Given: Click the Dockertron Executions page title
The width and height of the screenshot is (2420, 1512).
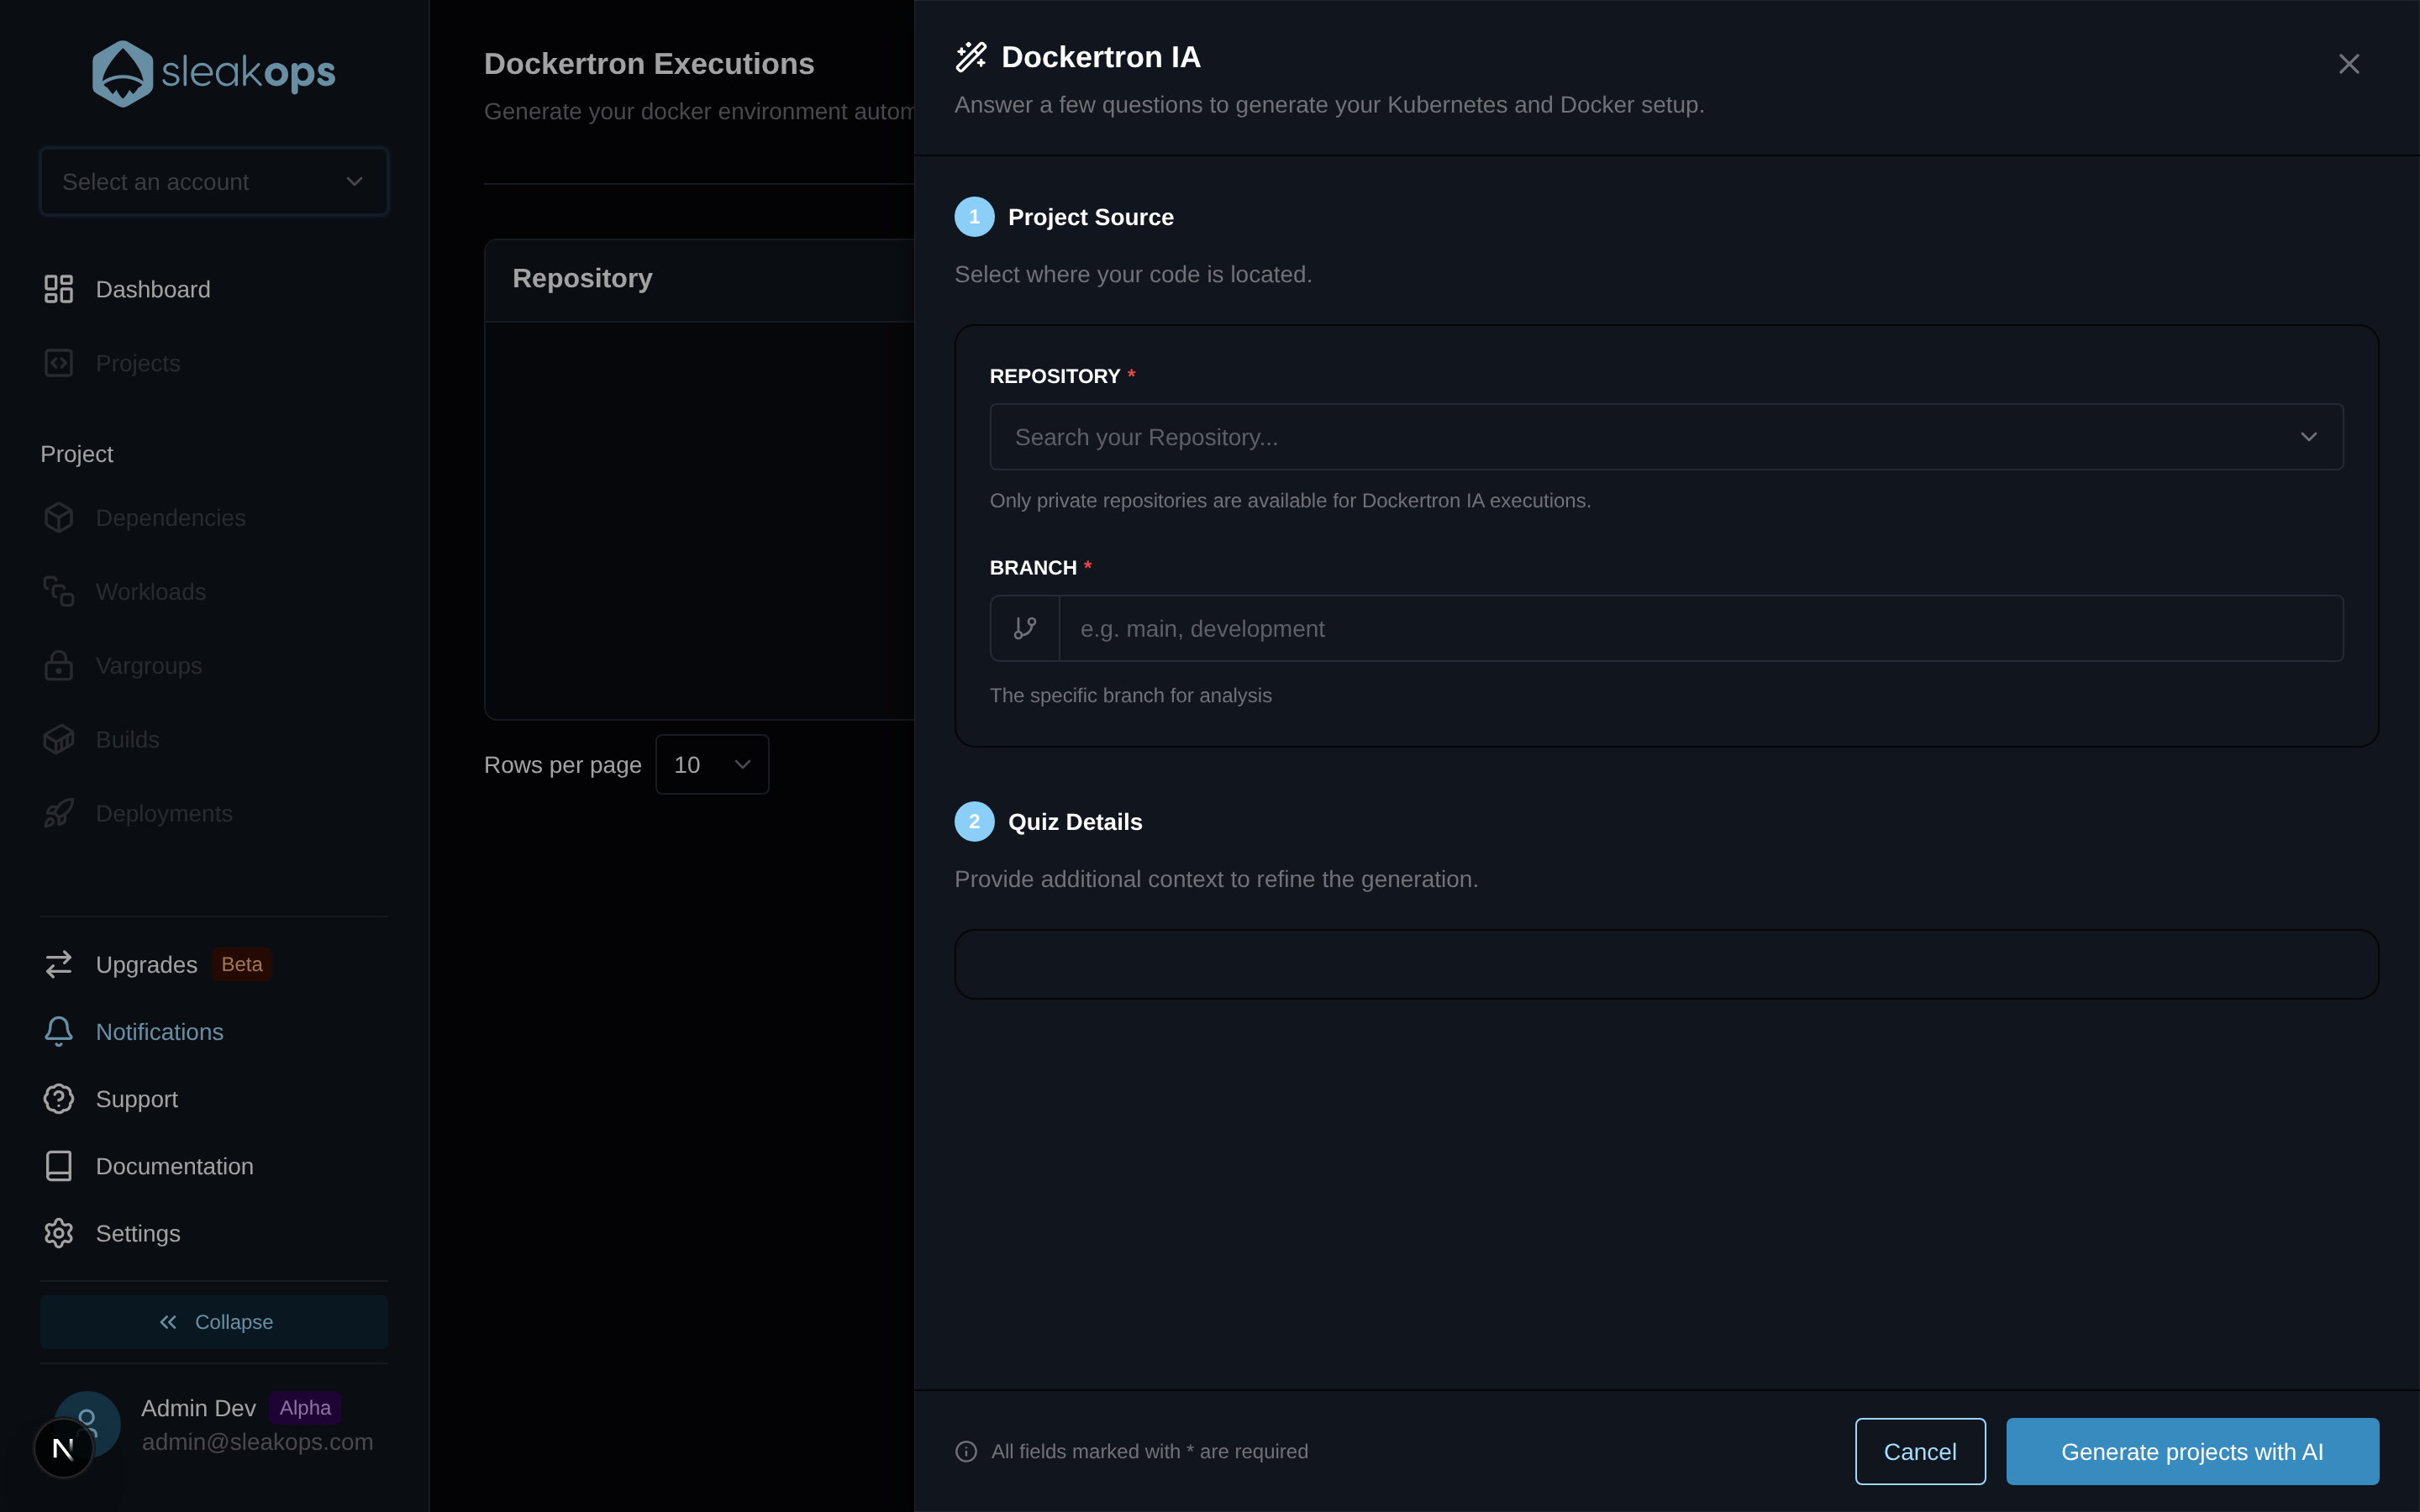Looking at the screenshot, I should [x=649, y=64].
